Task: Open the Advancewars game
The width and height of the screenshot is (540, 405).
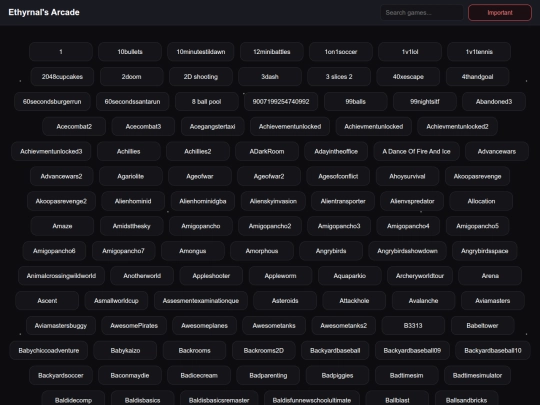Action: (x=497, y=151)
